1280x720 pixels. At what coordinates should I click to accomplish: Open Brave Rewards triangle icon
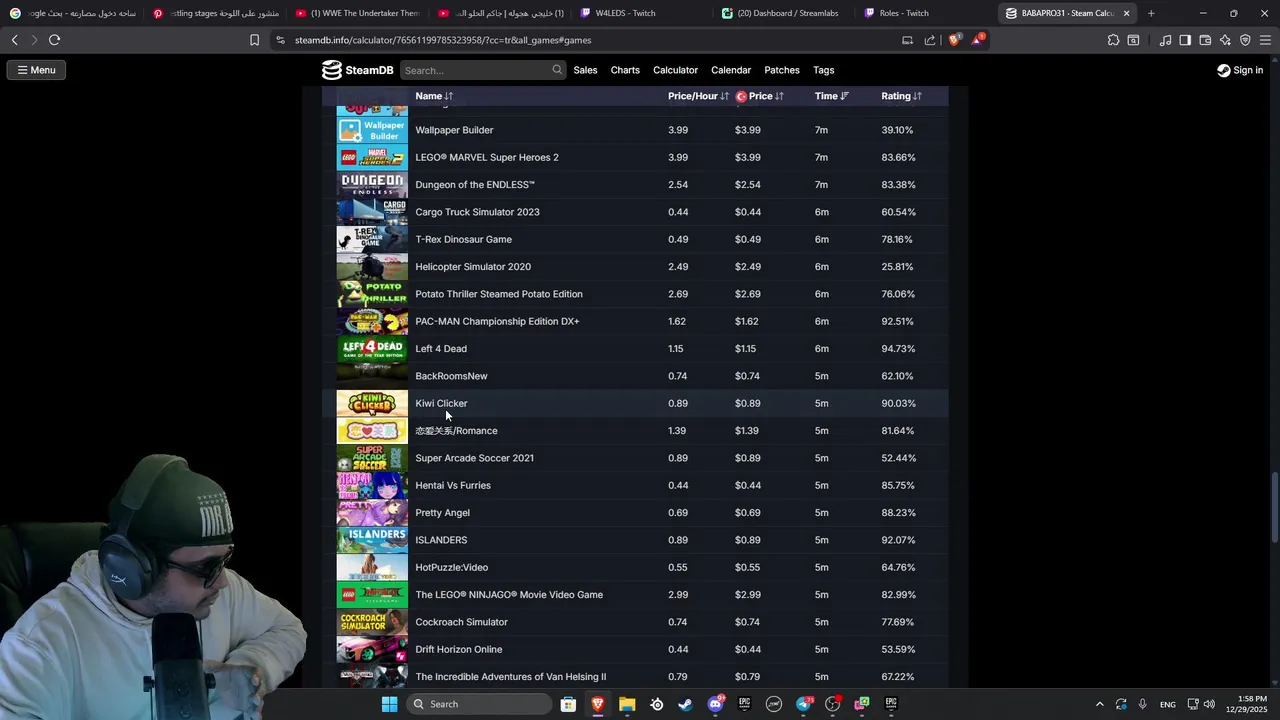click(x=977, y=40)
